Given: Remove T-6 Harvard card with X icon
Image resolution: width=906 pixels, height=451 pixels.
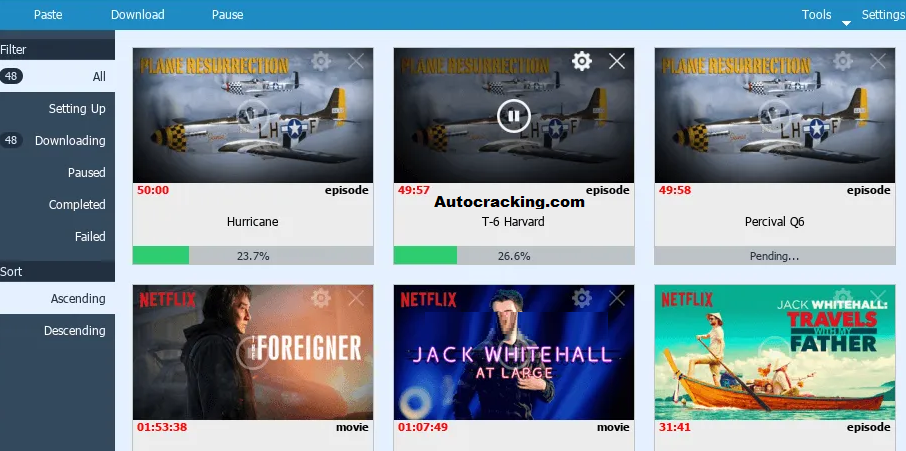Looking at the screenshot, I should click(x=617, y=61).
